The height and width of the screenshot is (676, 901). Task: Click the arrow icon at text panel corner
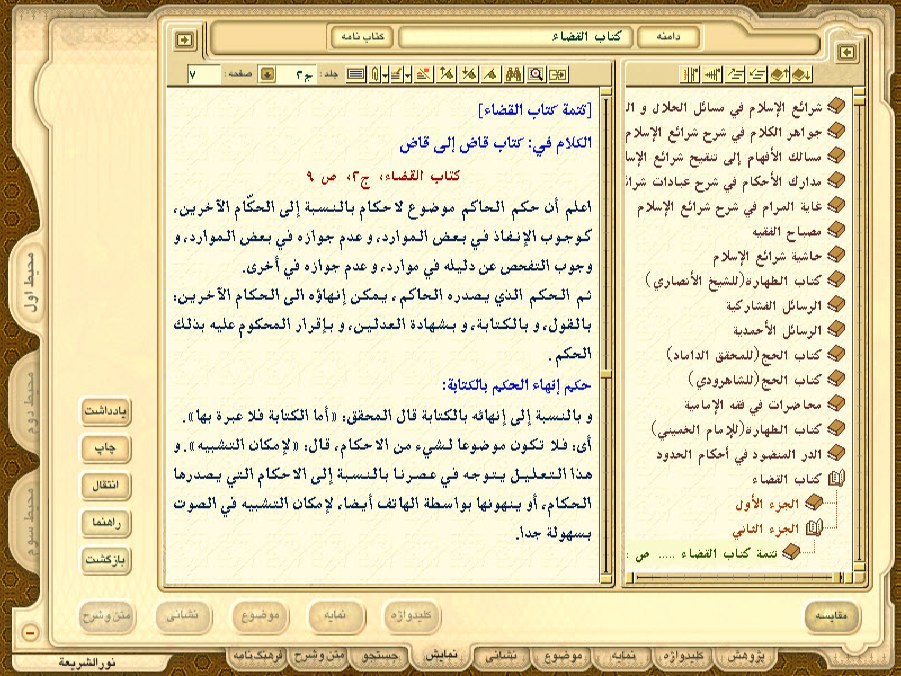coord(184,40)
